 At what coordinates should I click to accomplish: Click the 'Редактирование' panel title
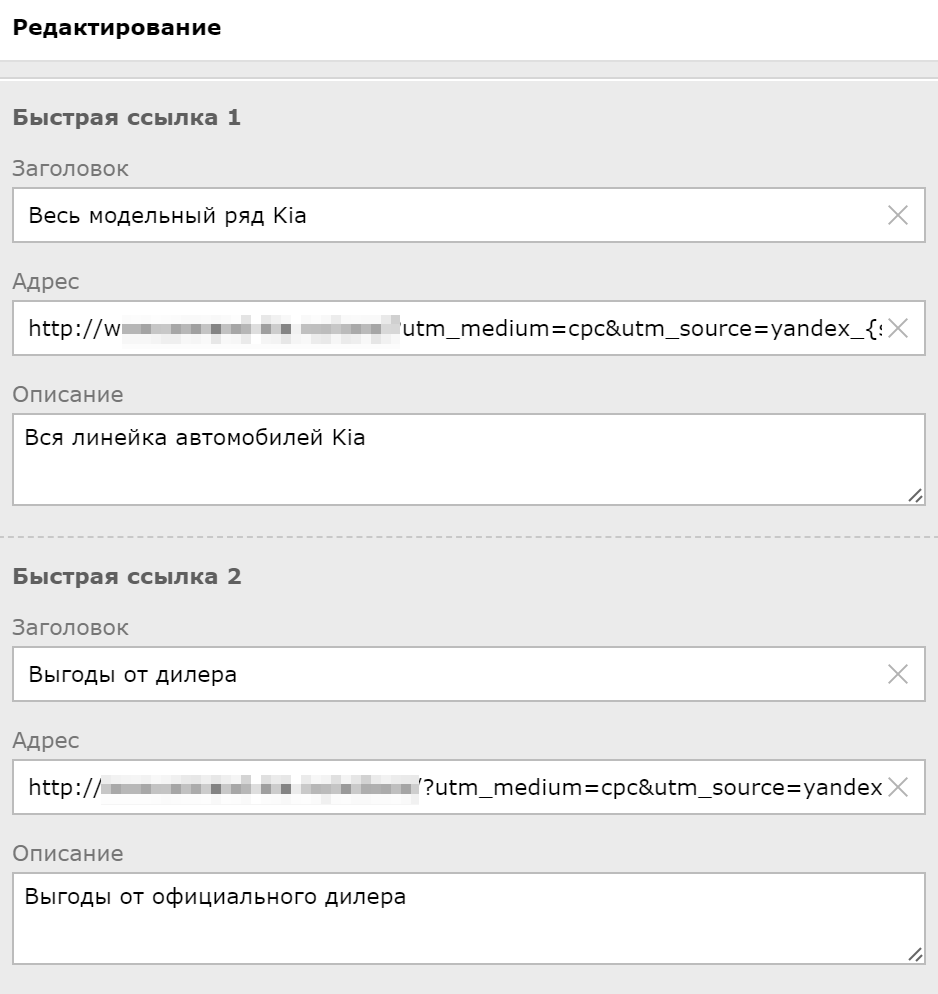[116, 28]
